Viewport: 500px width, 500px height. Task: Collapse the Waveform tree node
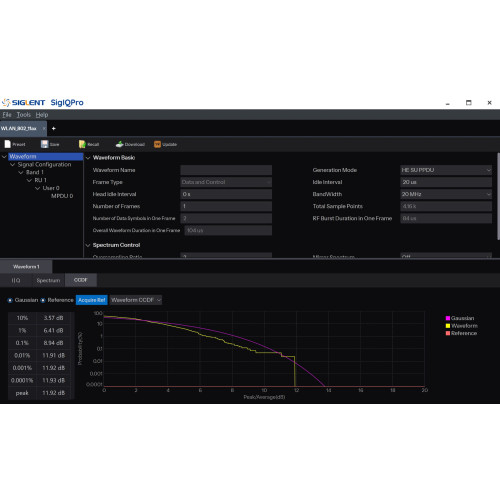pos(4,157)
